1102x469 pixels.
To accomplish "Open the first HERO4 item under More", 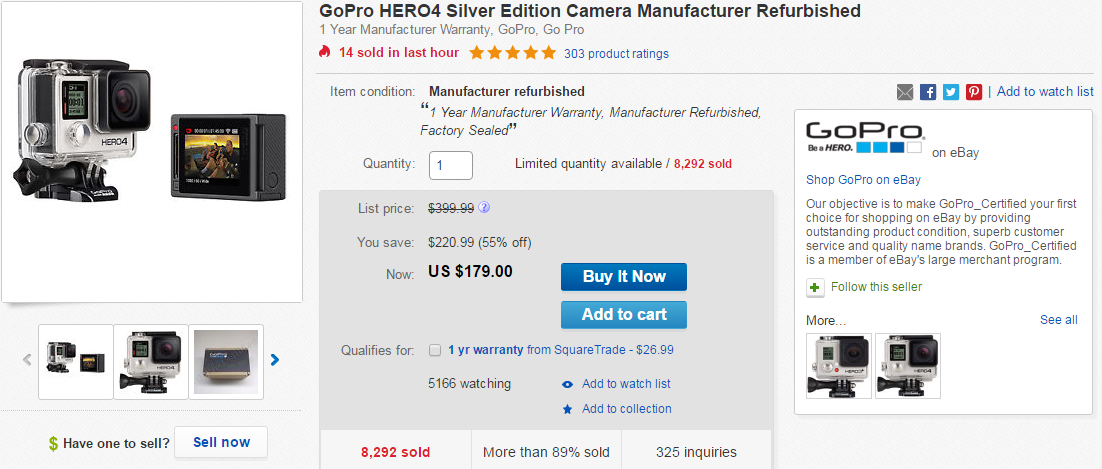I will click(839, 365).
